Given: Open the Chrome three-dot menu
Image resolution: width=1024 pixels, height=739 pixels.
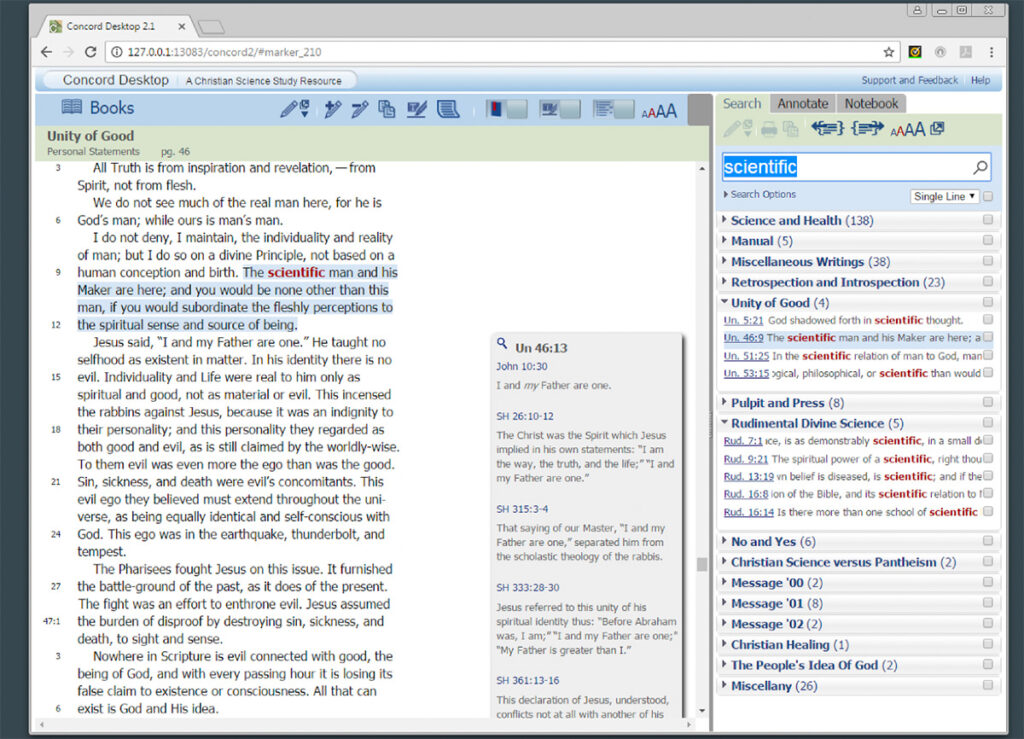Looking at the screenshot, I should (991, 52).
